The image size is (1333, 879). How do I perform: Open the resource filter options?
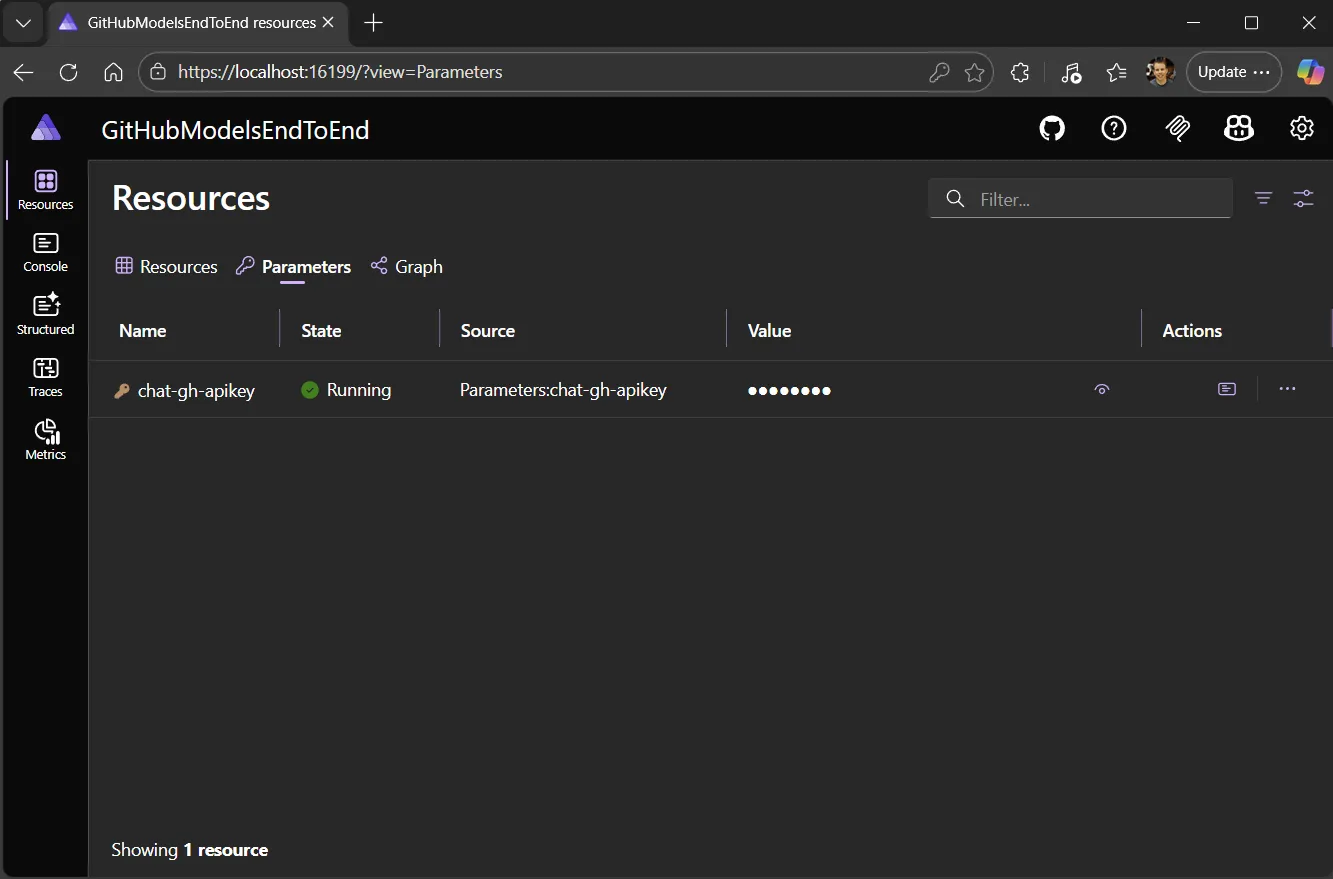click(1262, 198)
